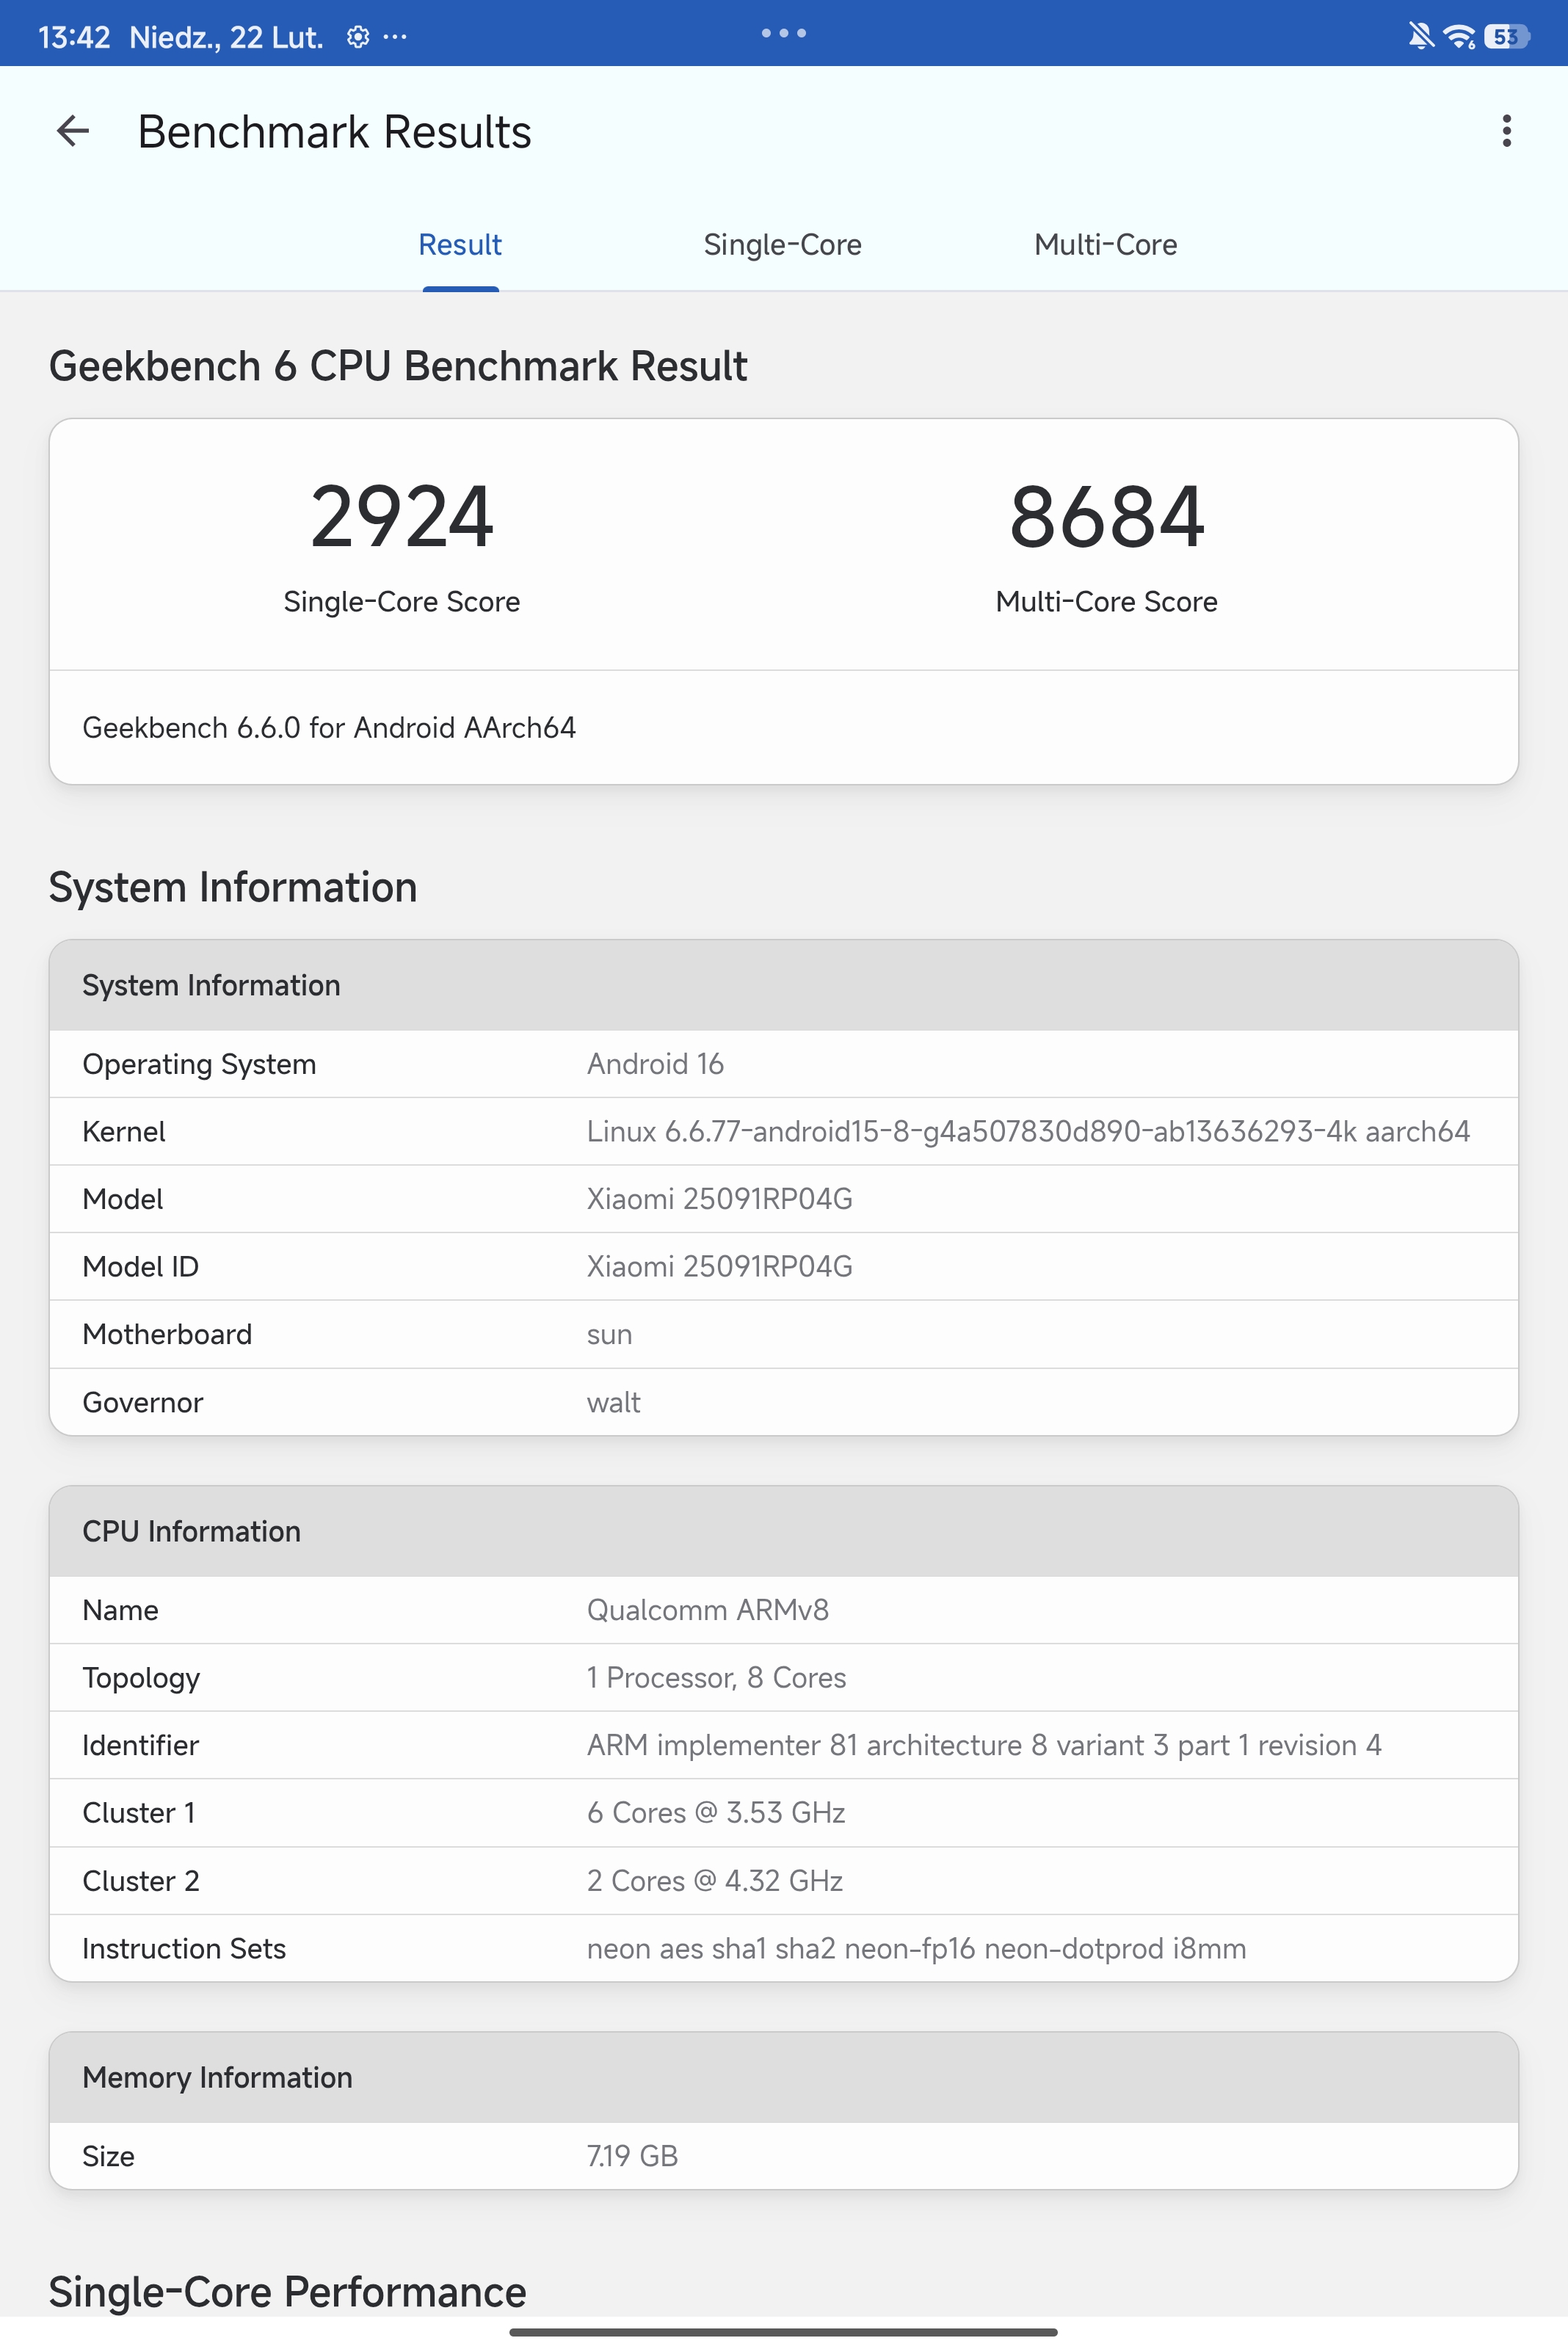Tap the 8684 Multi-Core Score
The width and height of the screenshot is (1568, 2349).
click(x=1106, y=517)
